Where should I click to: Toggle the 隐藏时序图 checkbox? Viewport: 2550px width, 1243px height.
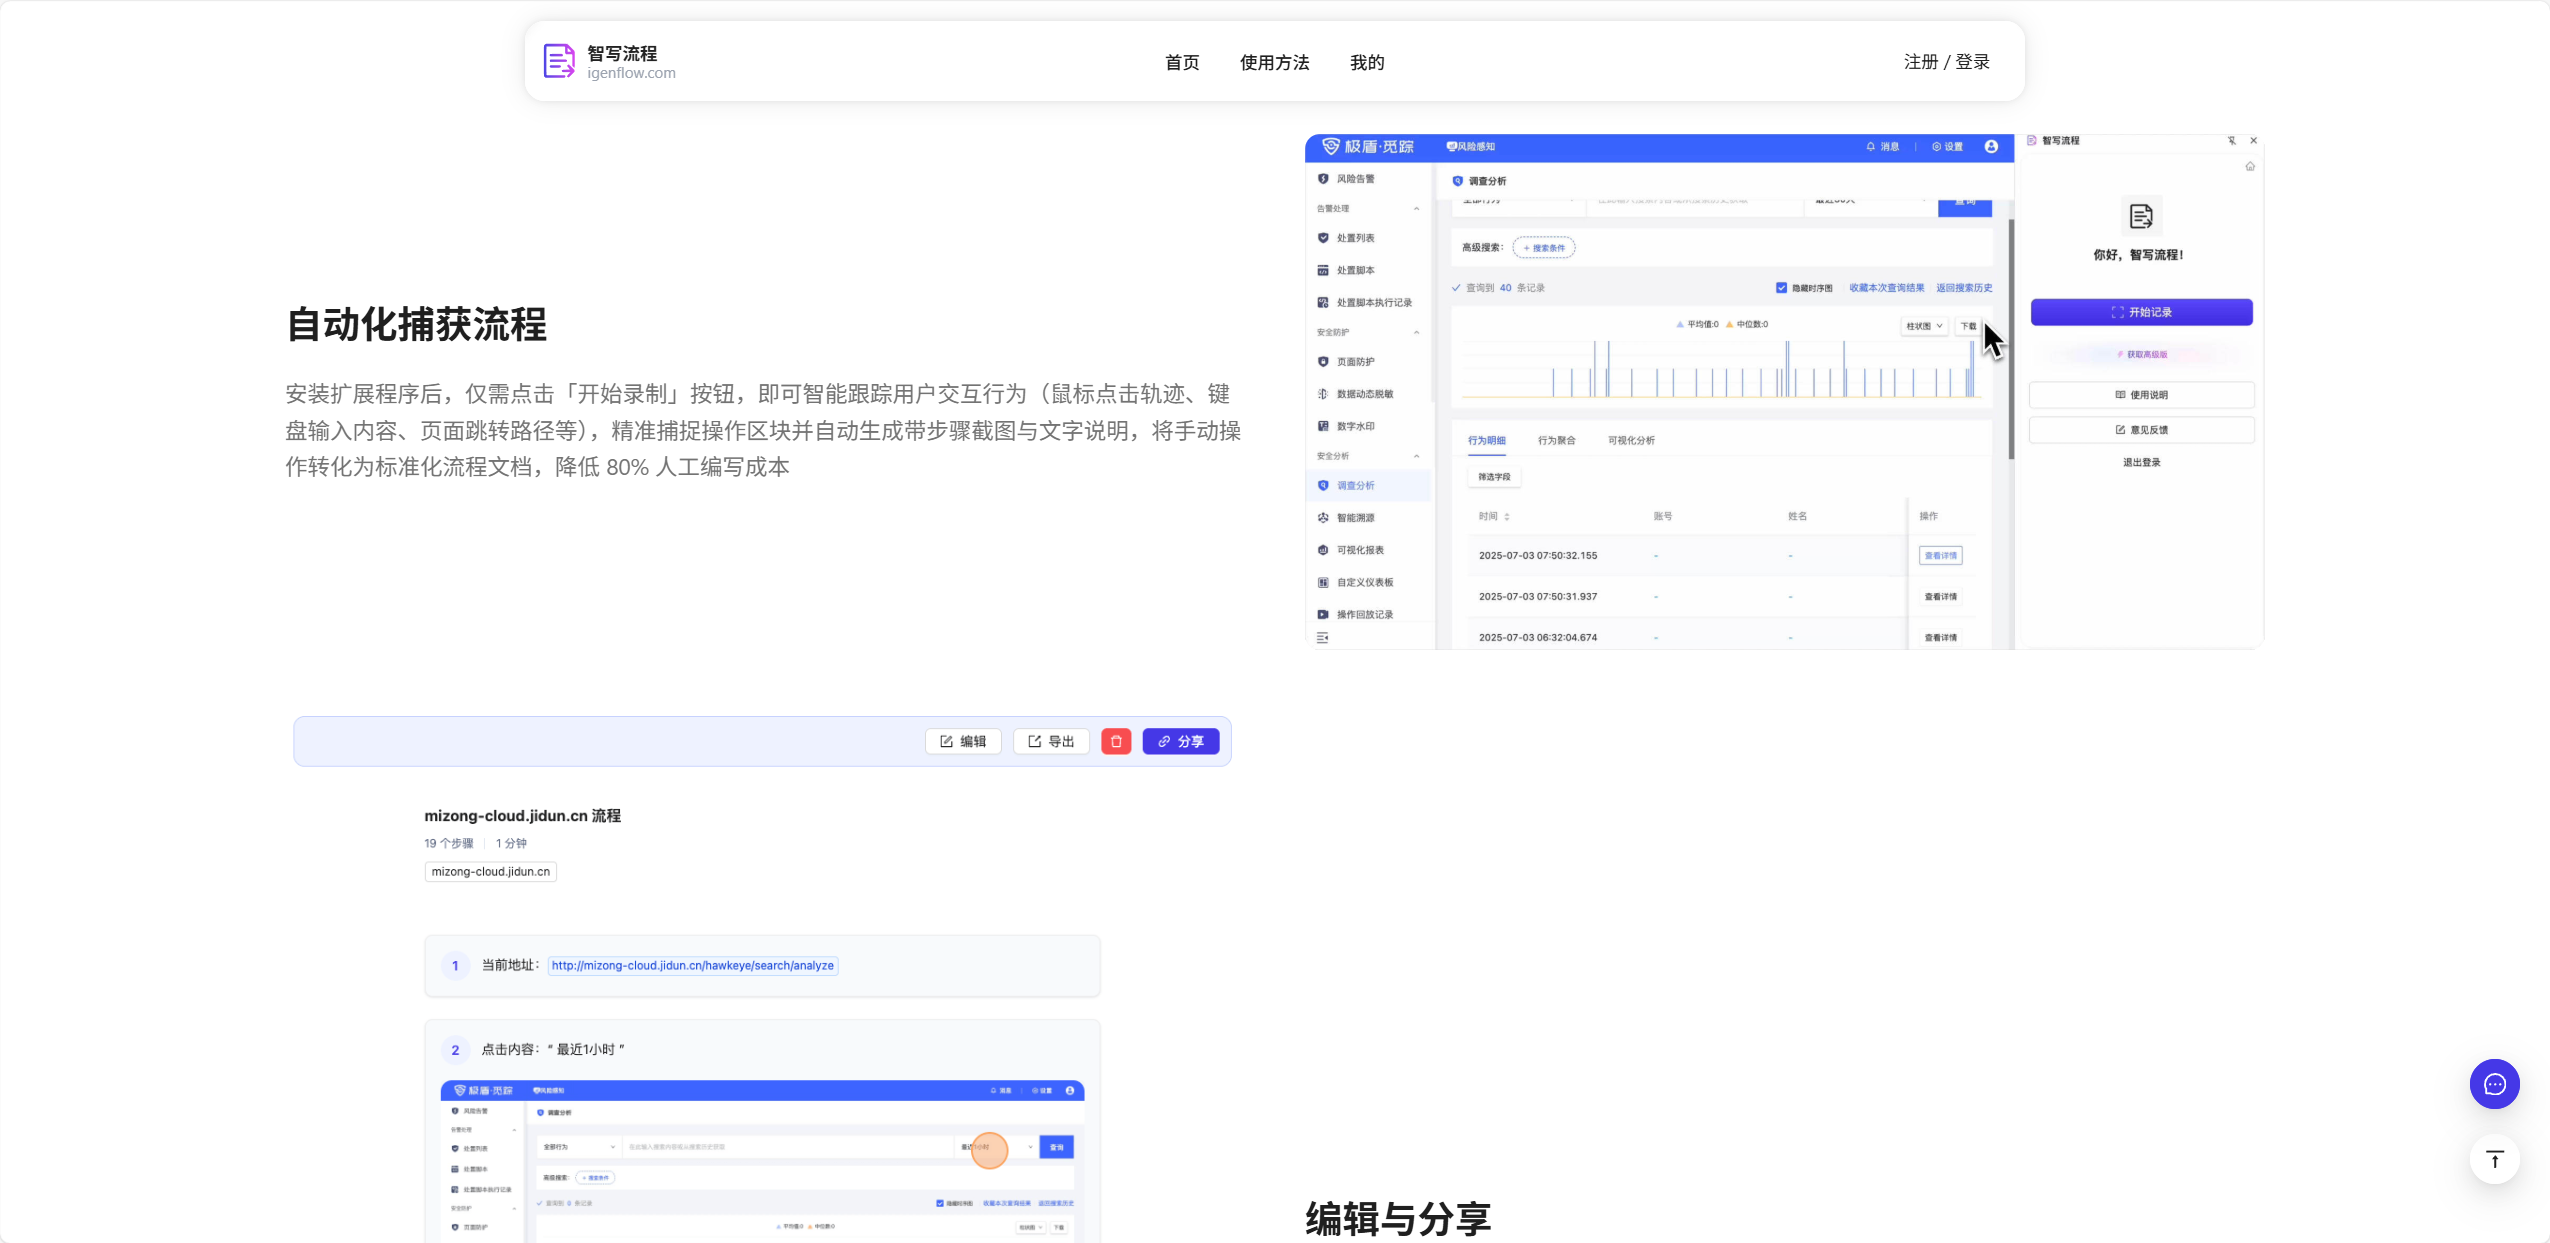[1781, 288]
